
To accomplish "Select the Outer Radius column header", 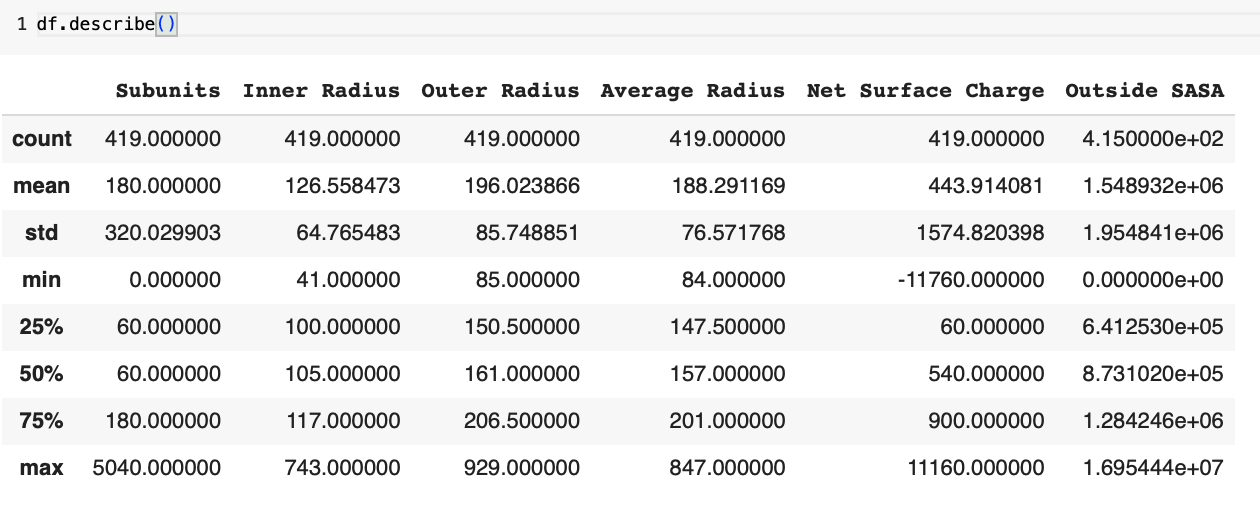I will 500,91.
